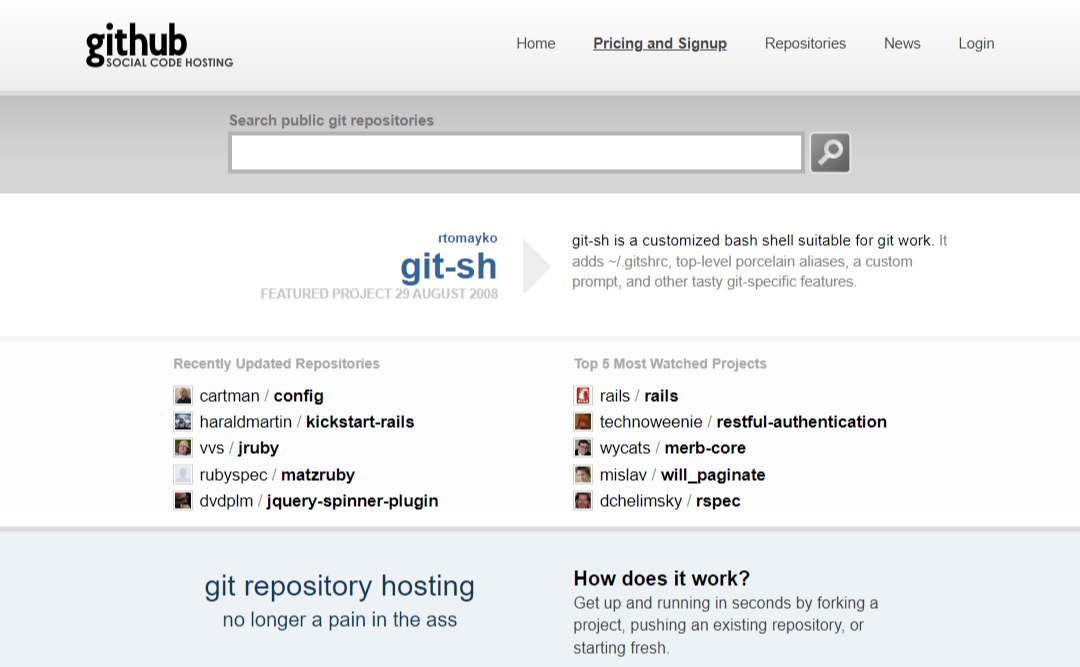Click the 'Recently Updated Repositories' heading
The height and width of the screenshot is (667, 1080).
(x=276, y=363)
